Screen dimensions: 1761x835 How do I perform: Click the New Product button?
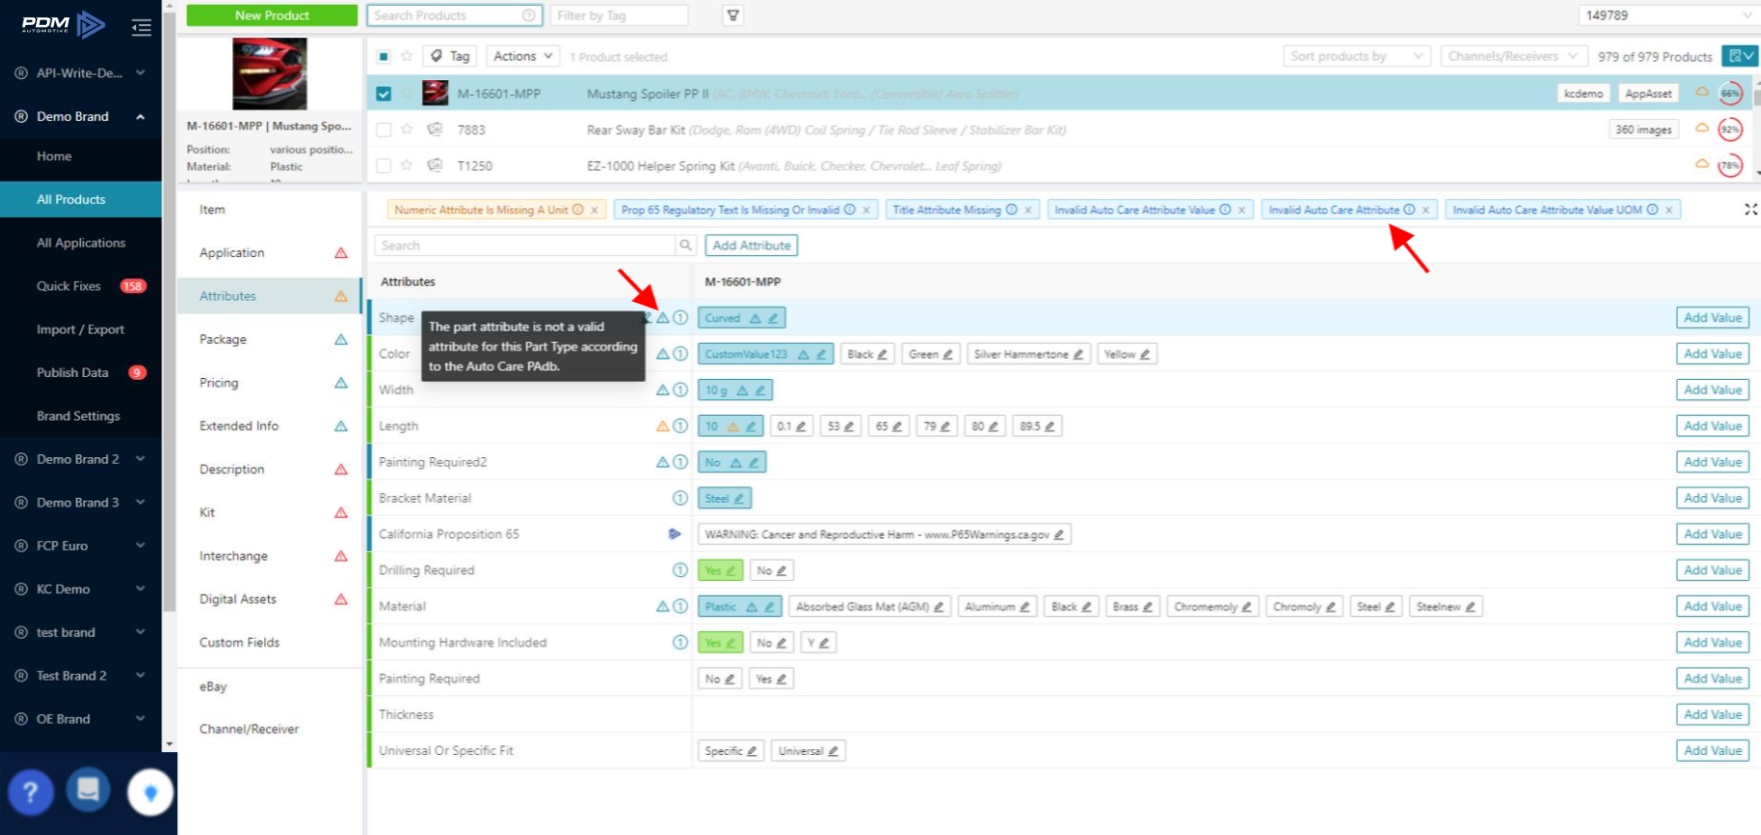point(272,15)
